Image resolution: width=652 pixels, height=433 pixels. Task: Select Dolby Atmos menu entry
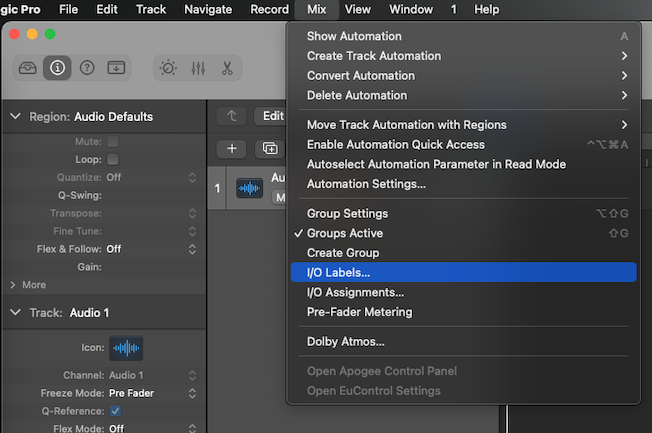click(345, 341)
